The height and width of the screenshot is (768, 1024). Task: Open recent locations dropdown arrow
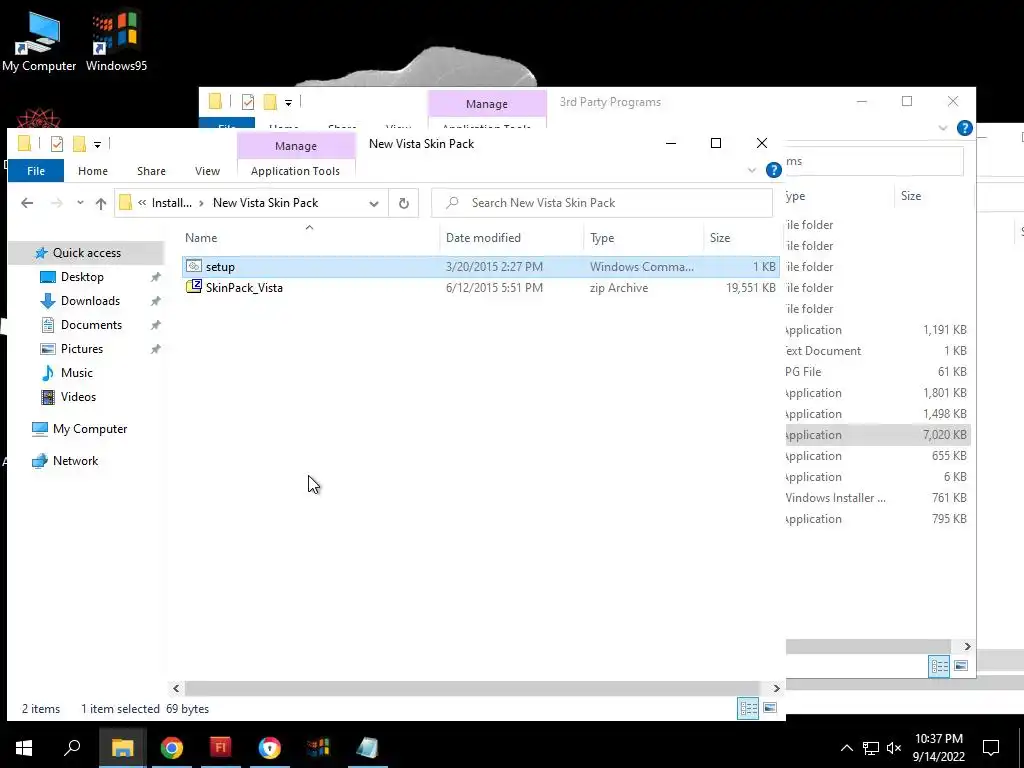[x=80, y=203]
